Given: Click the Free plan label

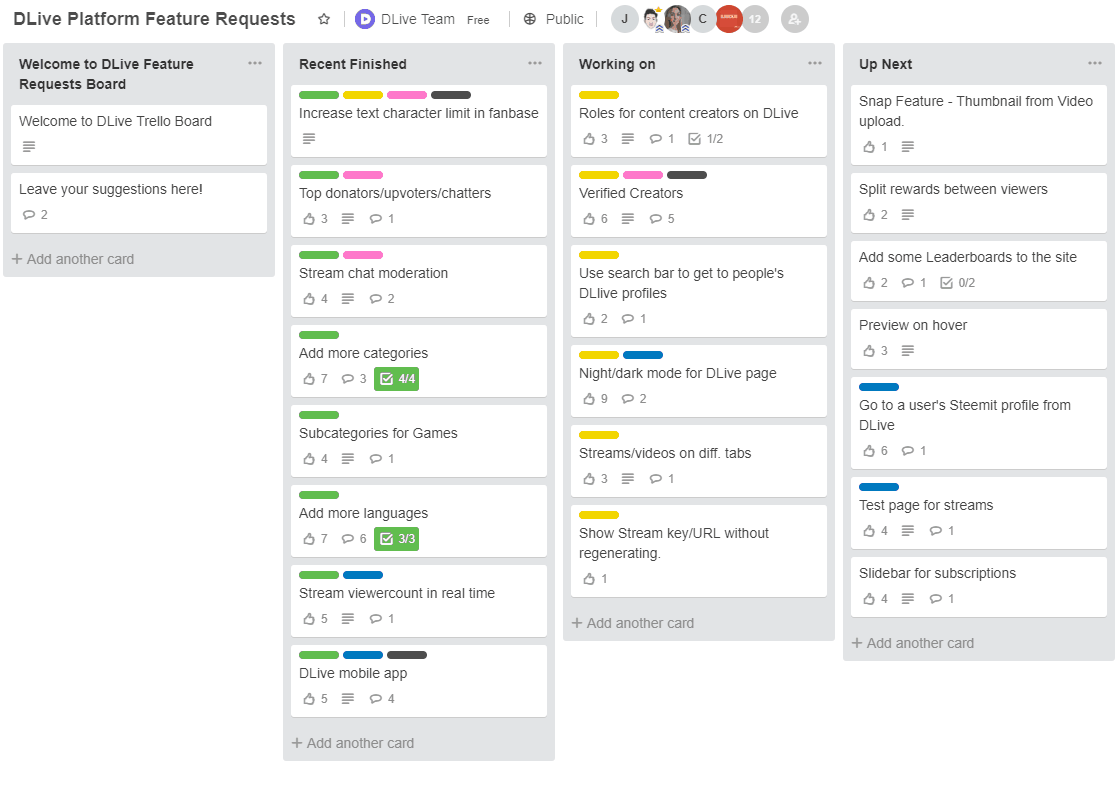Looking at the screenshot, I should [478, 20].
